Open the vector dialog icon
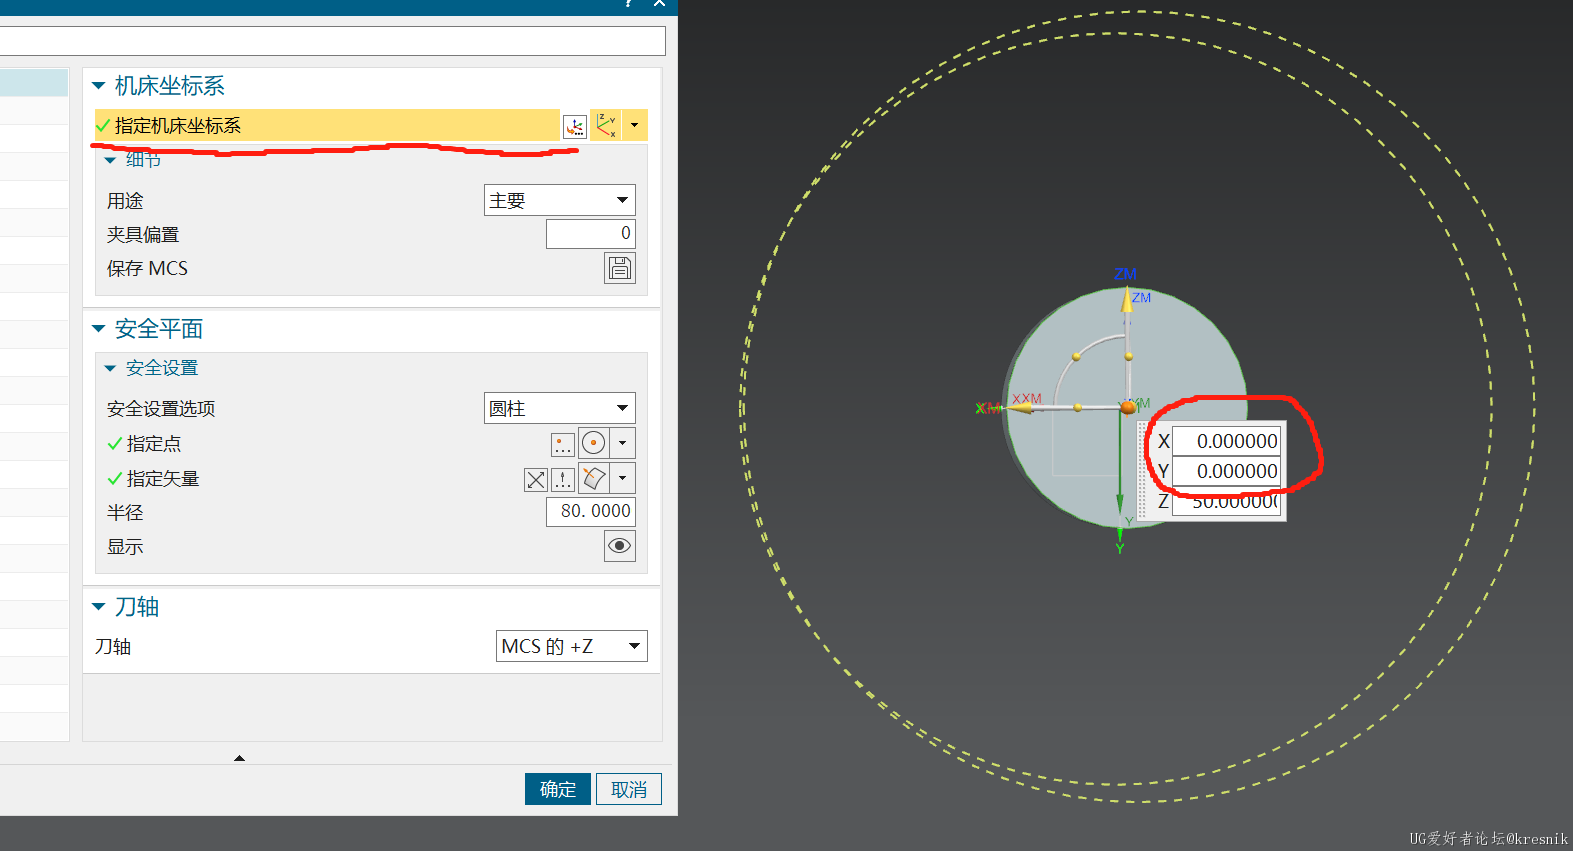 563,480
